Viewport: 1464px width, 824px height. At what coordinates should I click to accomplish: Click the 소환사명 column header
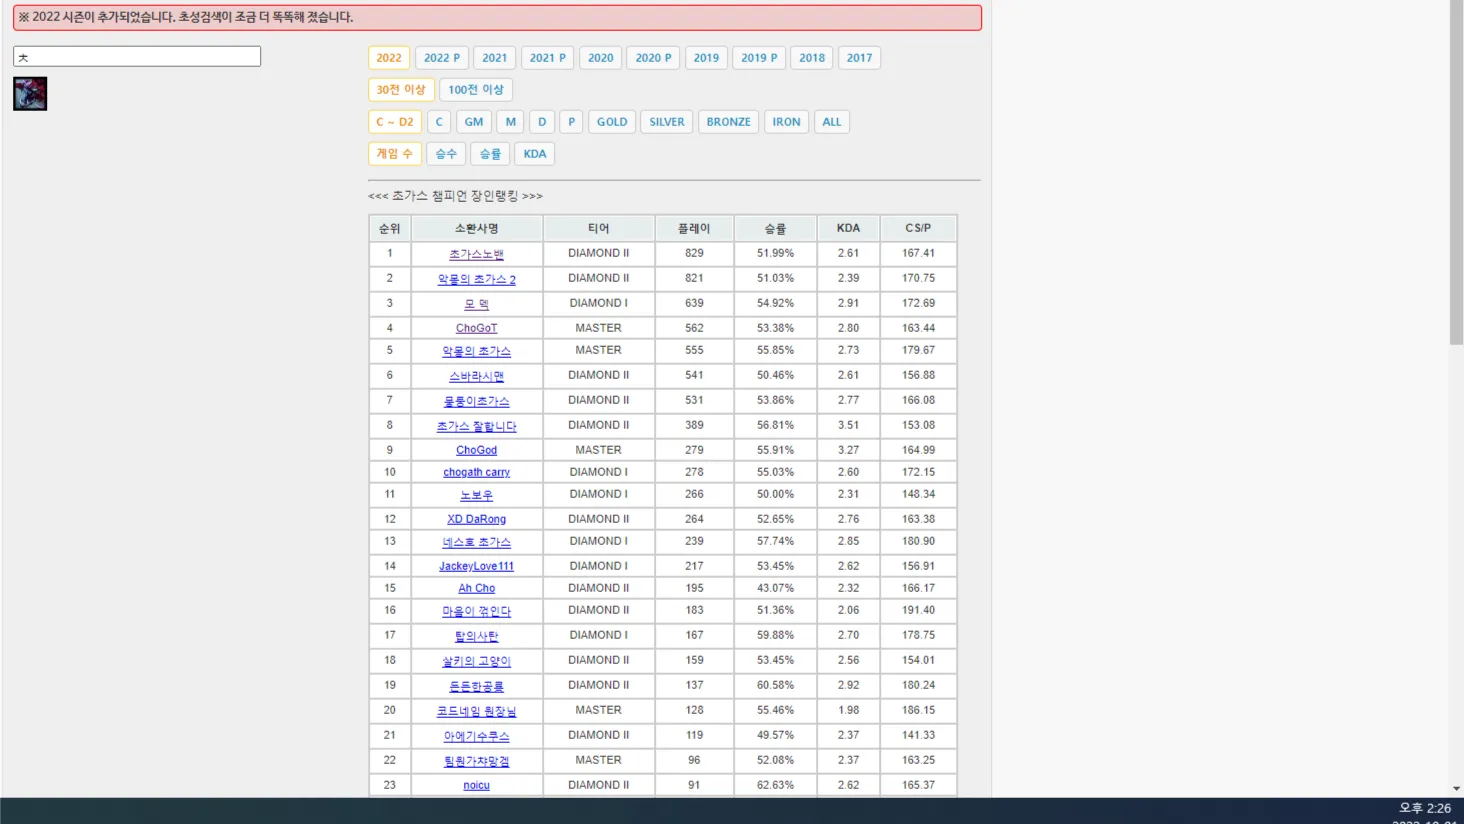point(477,228)
